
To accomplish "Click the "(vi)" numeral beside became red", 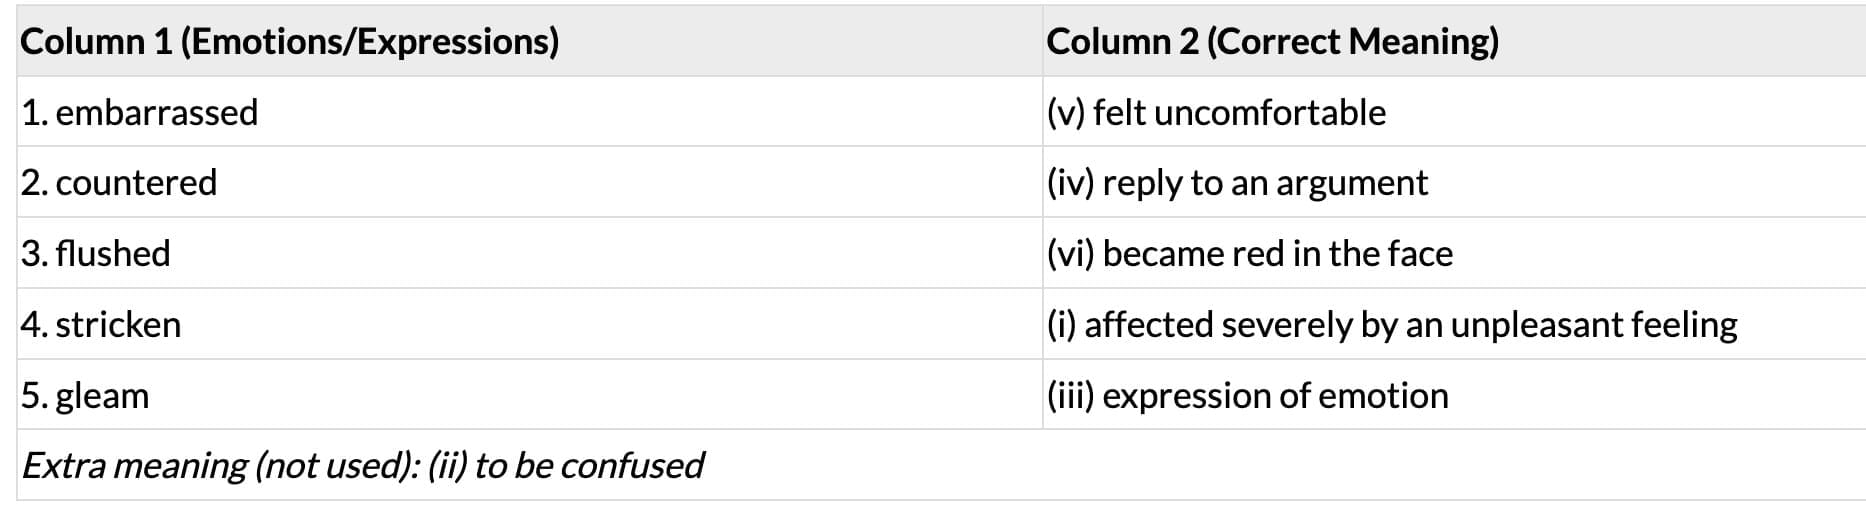I will [x=1070, y=254].
